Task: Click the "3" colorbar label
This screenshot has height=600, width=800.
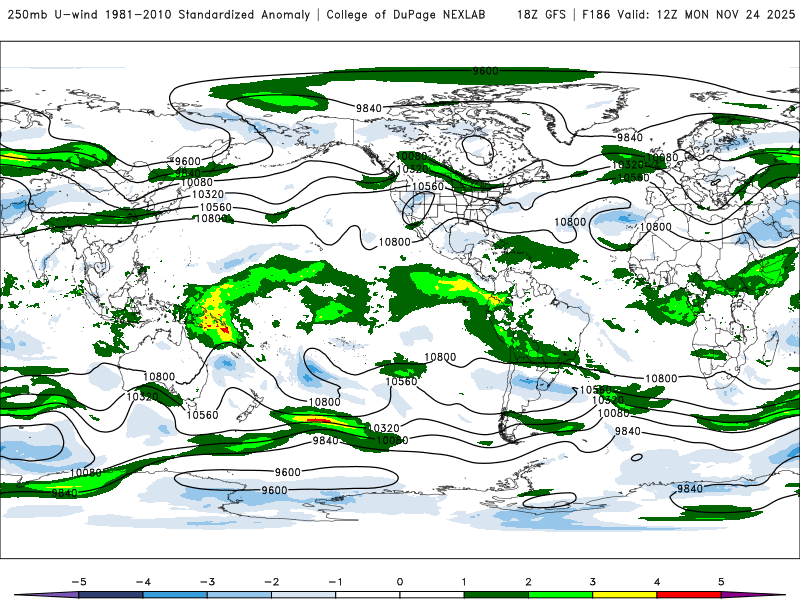Action: point(592,582)
